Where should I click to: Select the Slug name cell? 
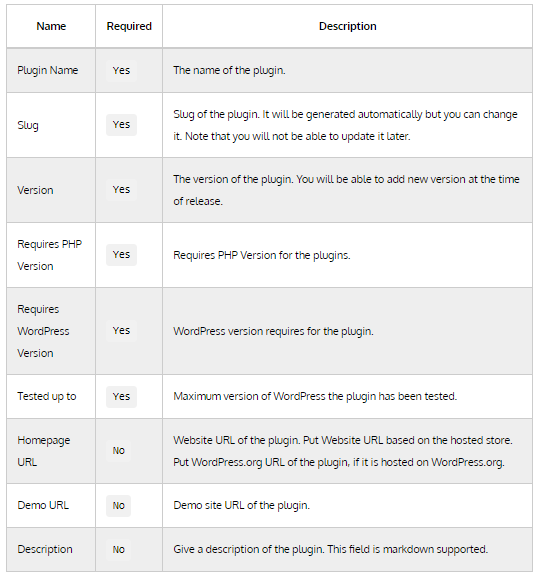[x=51, y=125]
